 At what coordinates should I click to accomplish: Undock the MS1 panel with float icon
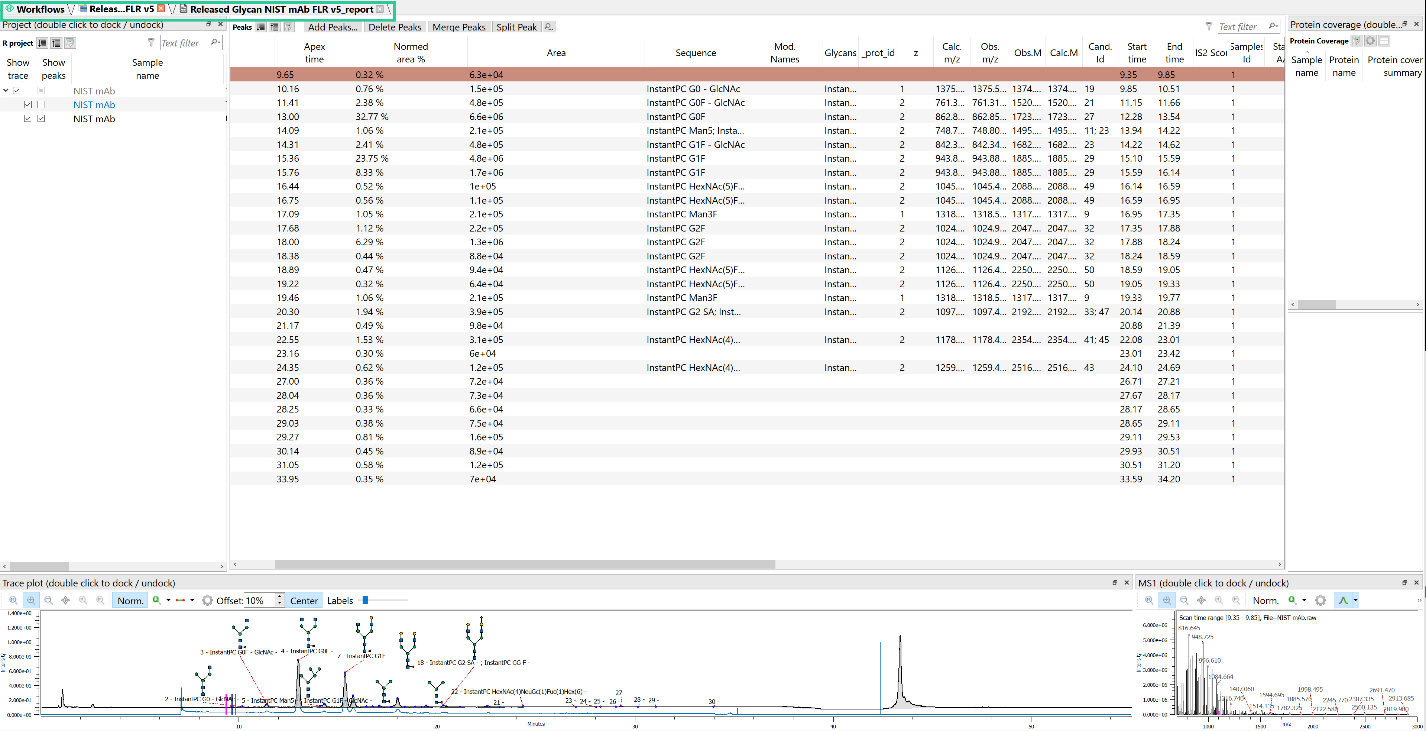point(1403,582)
